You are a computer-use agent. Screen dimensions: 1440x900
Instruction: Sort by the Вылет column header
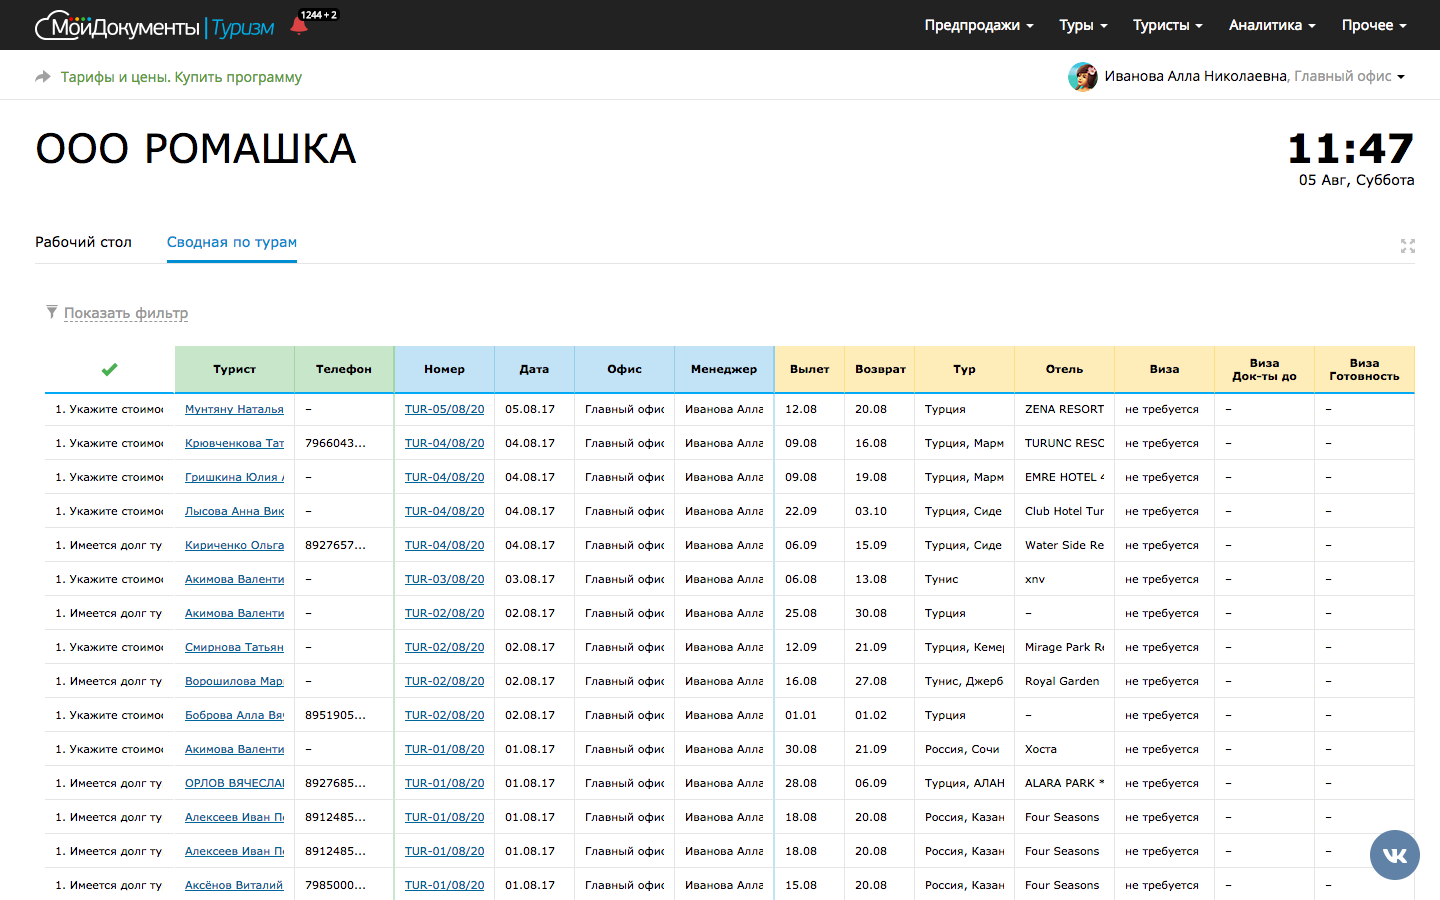click(809, 369)
